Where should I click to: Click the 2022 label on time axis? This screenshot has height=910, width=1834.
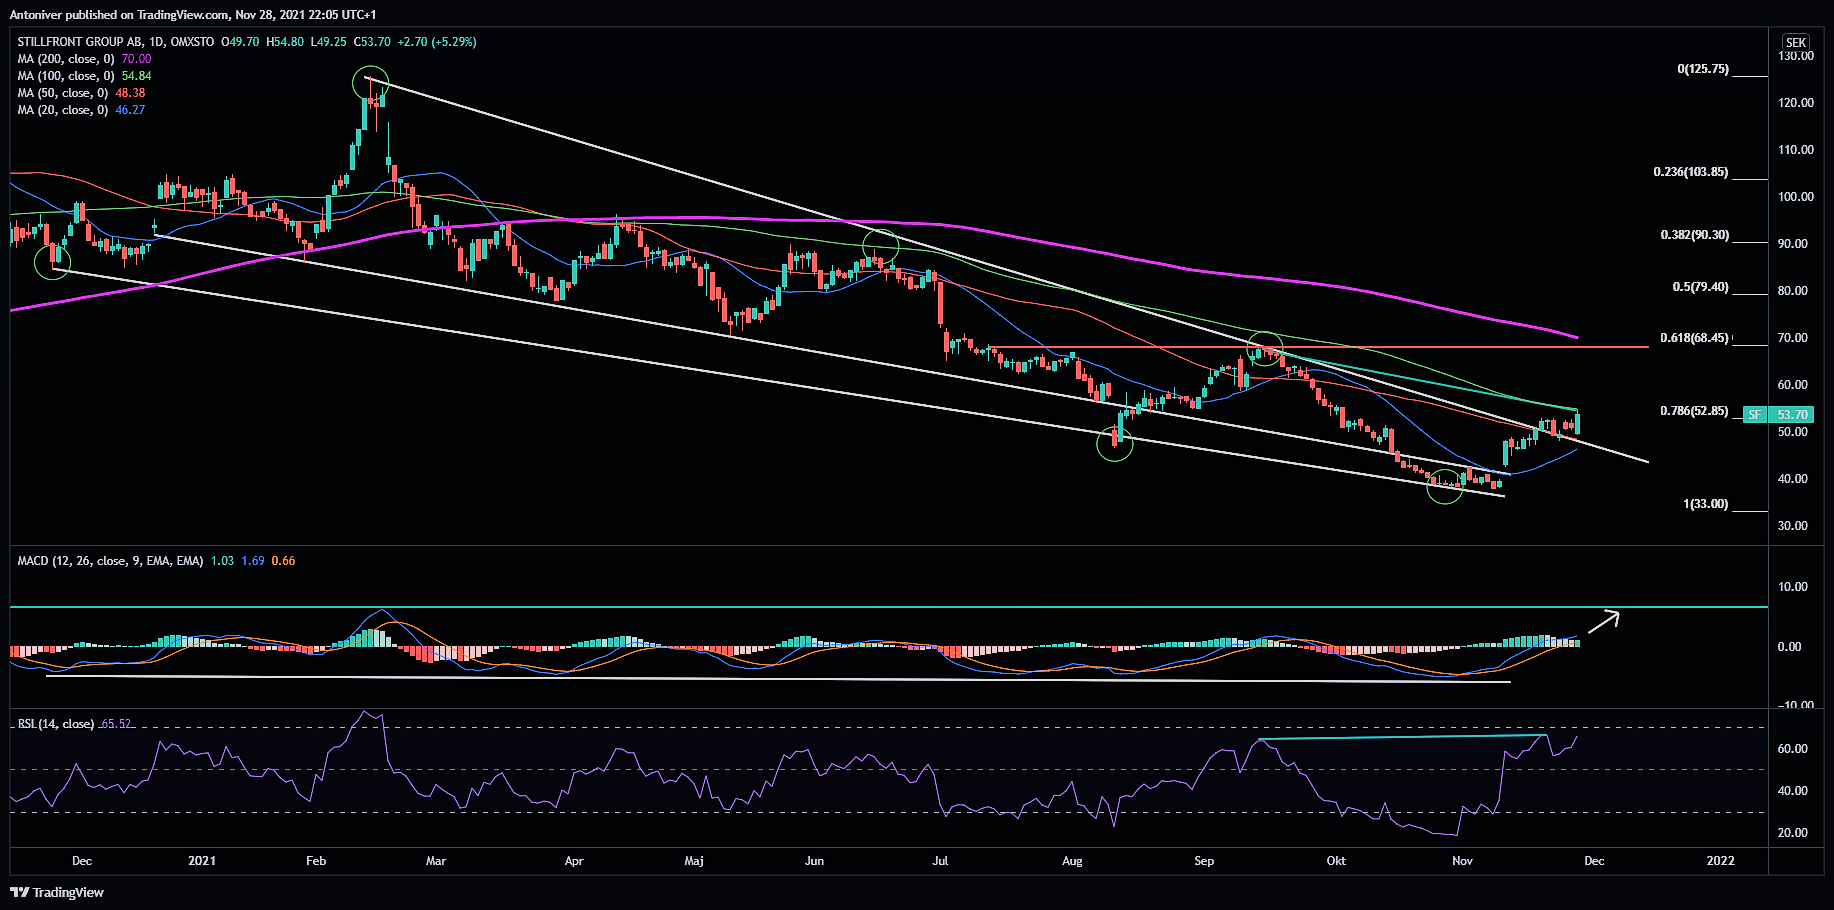click(x=1720, y=861)
